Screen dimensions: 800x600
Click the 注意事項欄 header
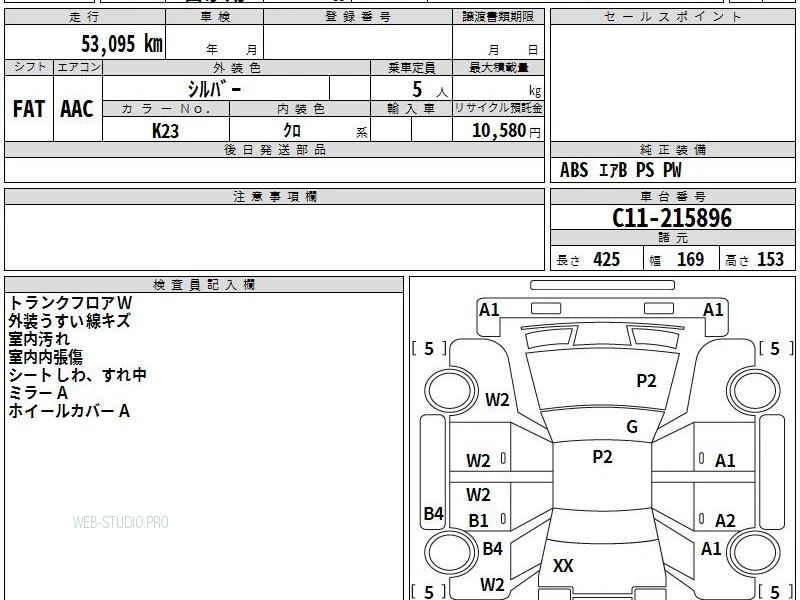(x=274, y=196)
